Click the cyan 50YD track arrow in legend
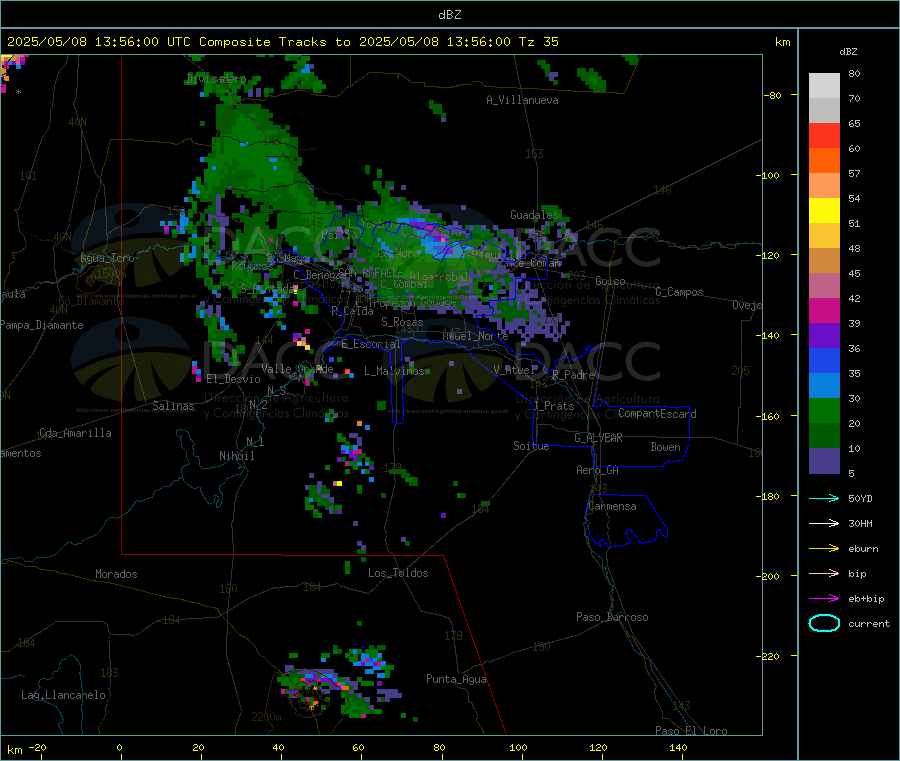The width and height of the screenshot is (900, 761). (824, 498)
